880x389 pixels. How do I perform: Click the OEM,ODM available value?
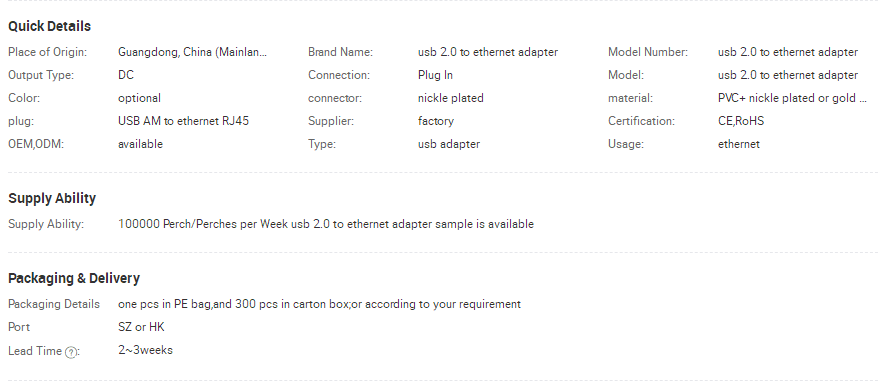pos(140,144)
